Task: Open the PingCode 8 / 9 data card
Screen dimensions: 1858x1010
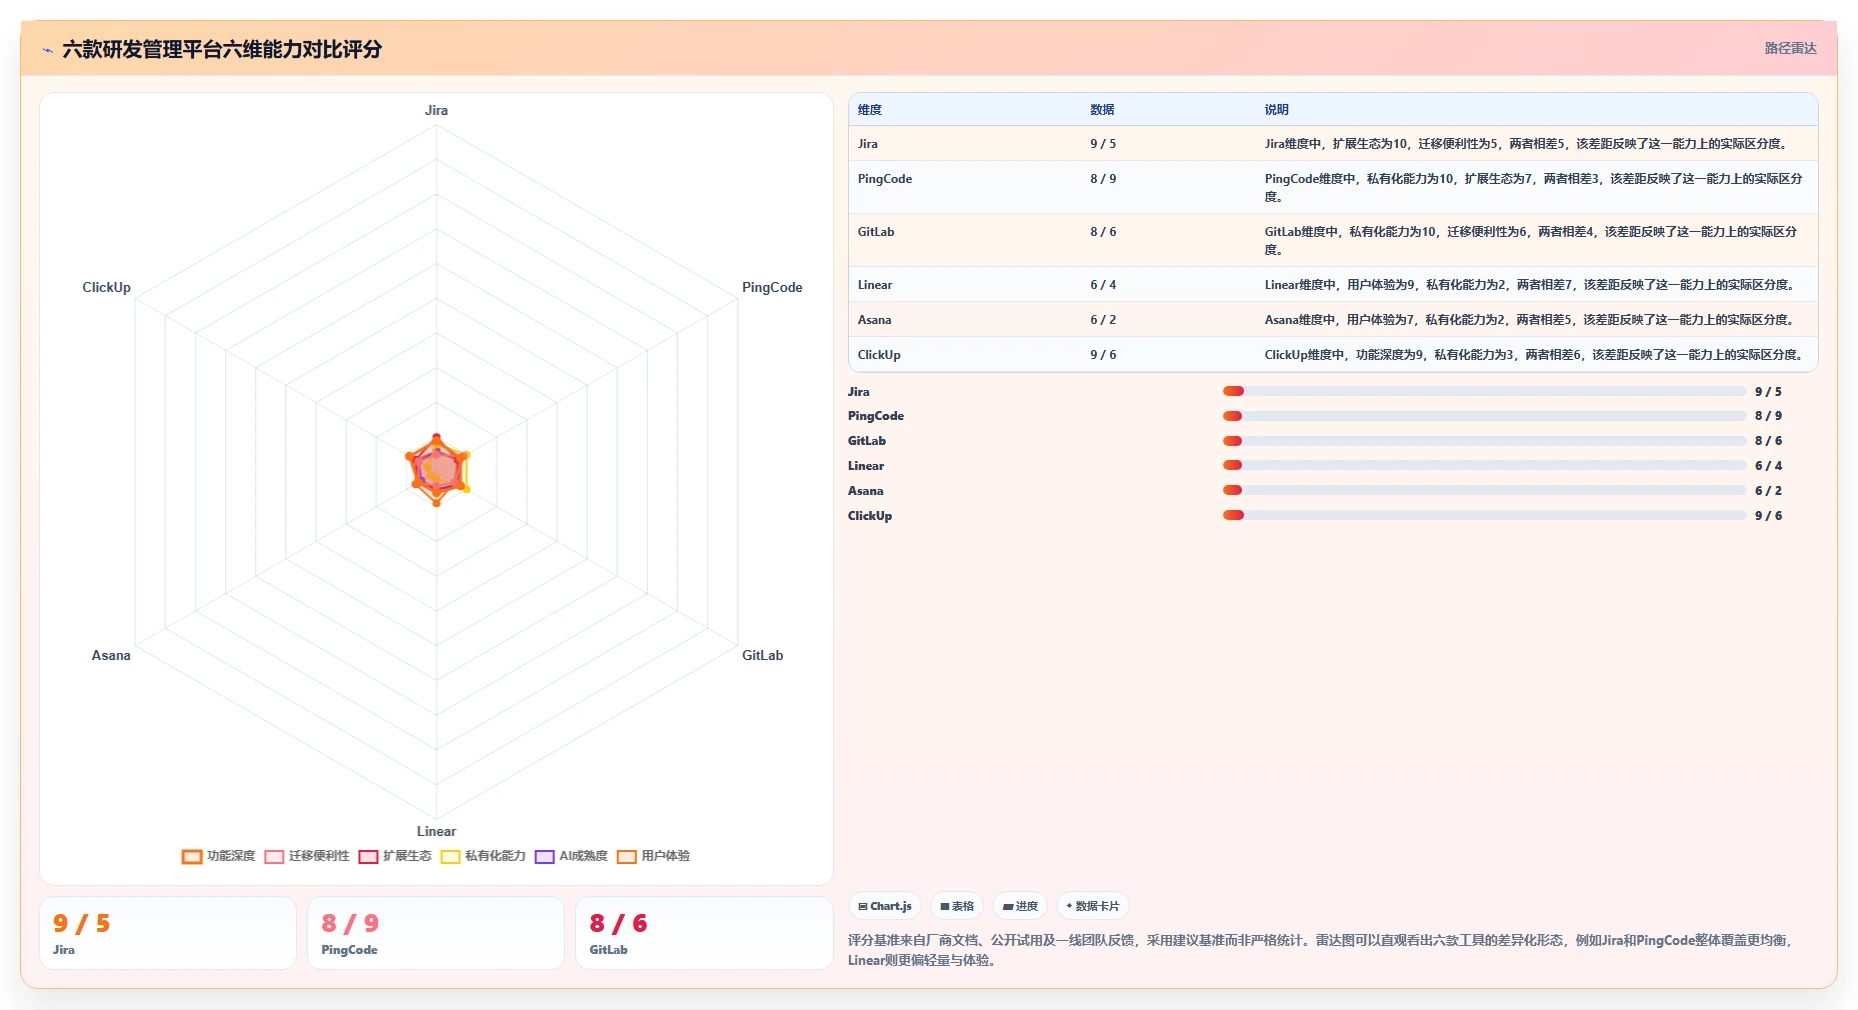Action: [436, 933]
